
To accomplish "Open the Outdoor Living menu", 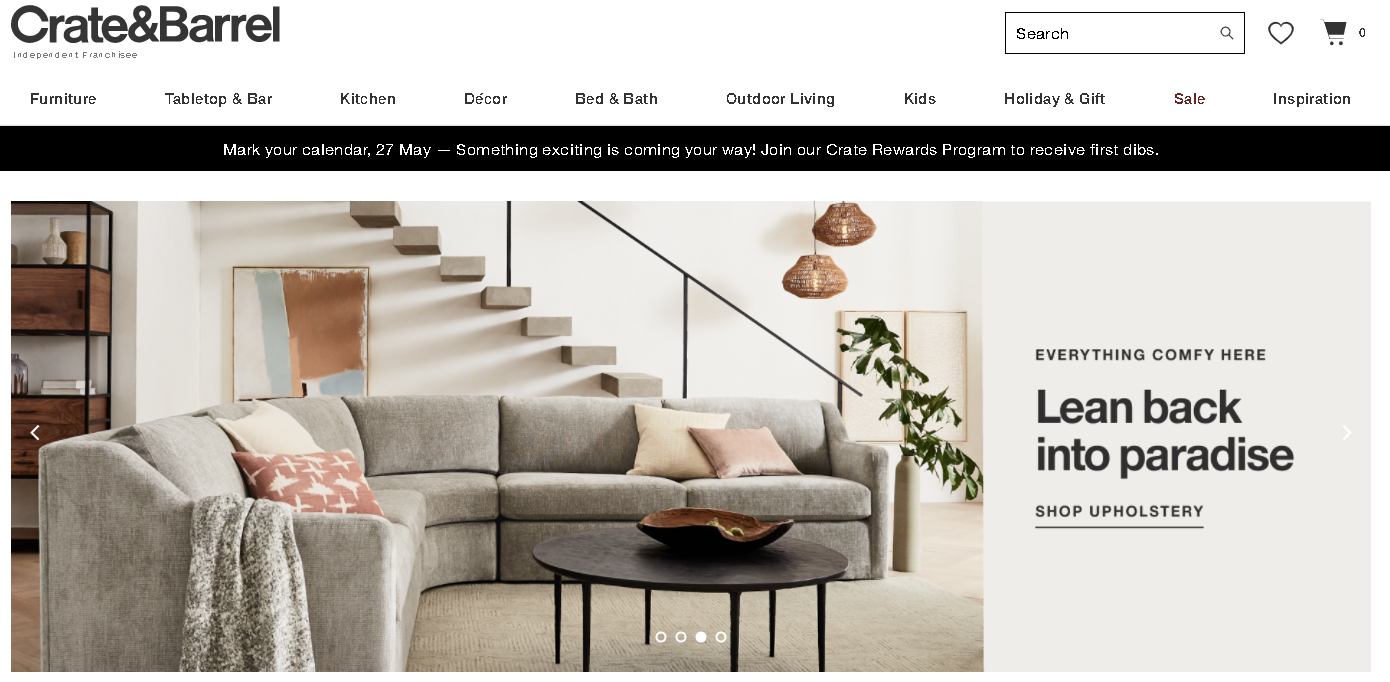I will point(780,99).
